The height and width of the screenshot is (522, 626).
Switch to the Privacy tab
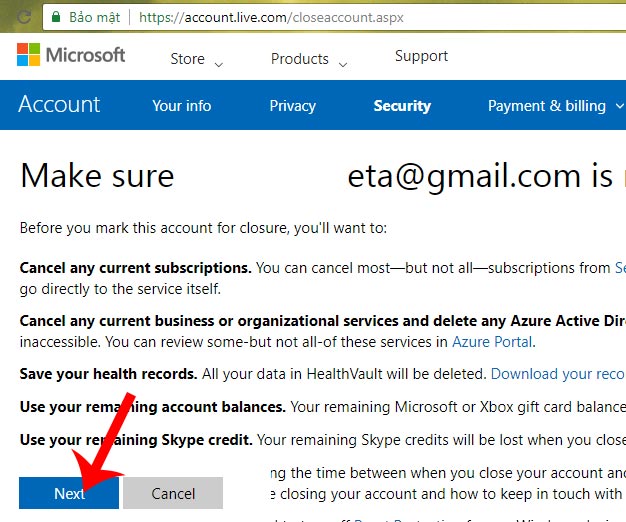(292, 106)
